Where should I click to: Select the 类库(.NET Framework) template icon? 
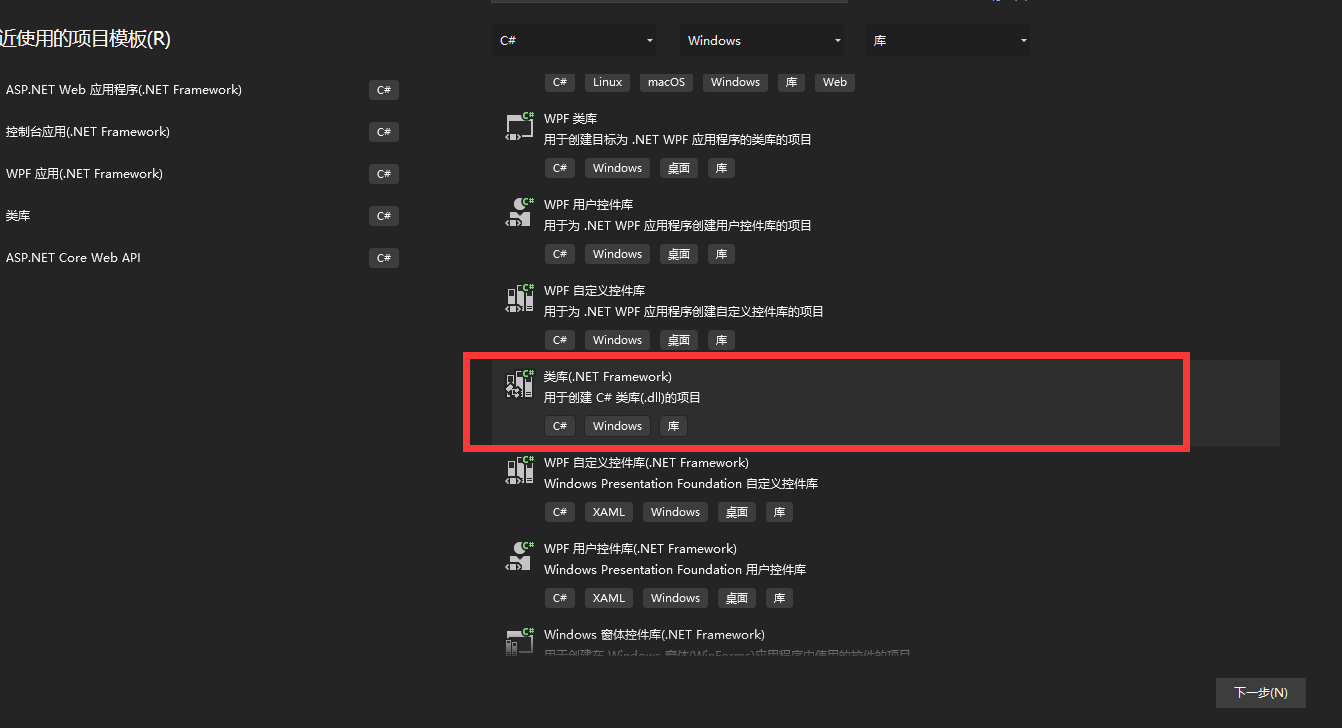pyautogui.click(x=519, y=384)
